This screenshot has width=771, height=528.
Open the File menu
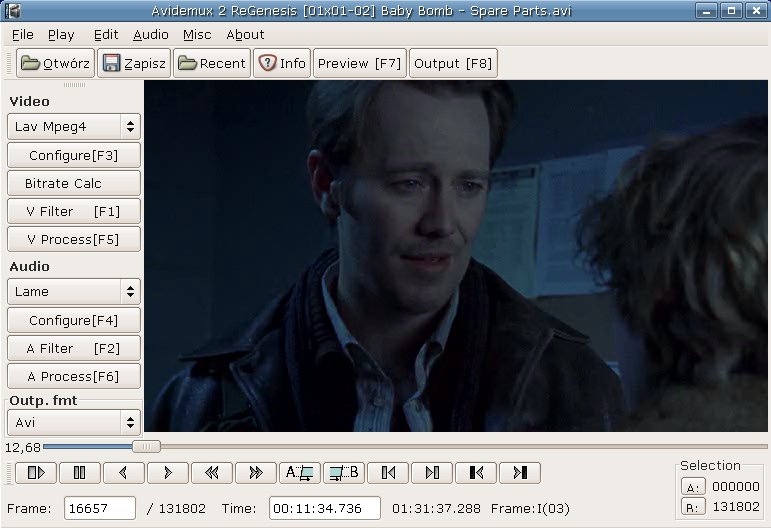23,35
